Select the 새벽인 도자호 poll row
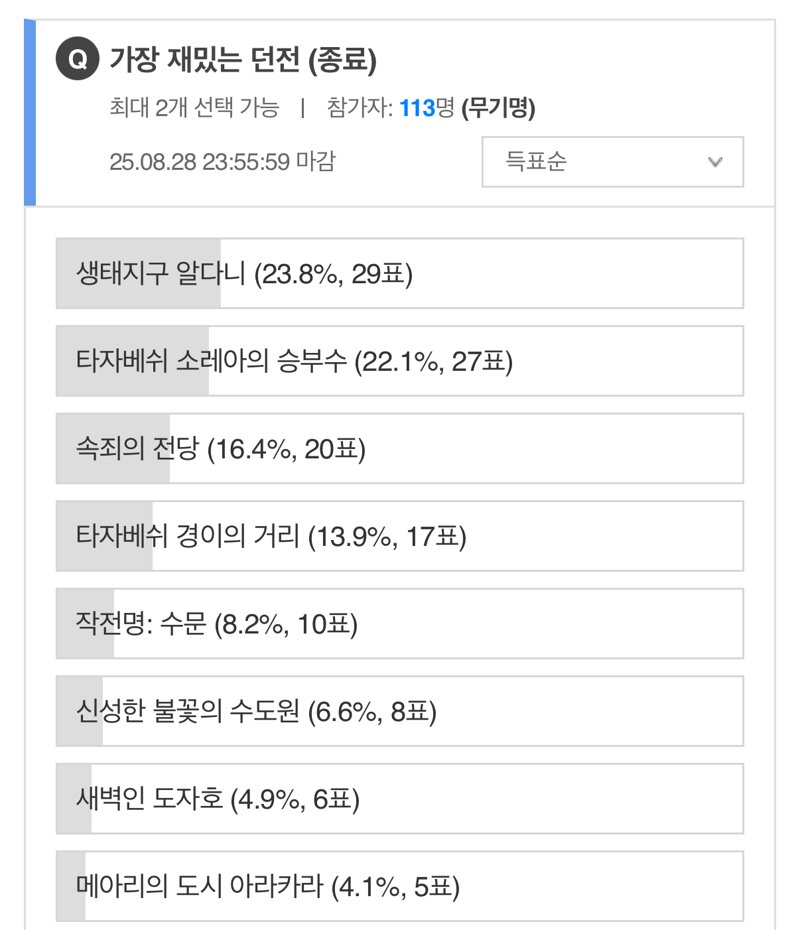 pos(400,799)
